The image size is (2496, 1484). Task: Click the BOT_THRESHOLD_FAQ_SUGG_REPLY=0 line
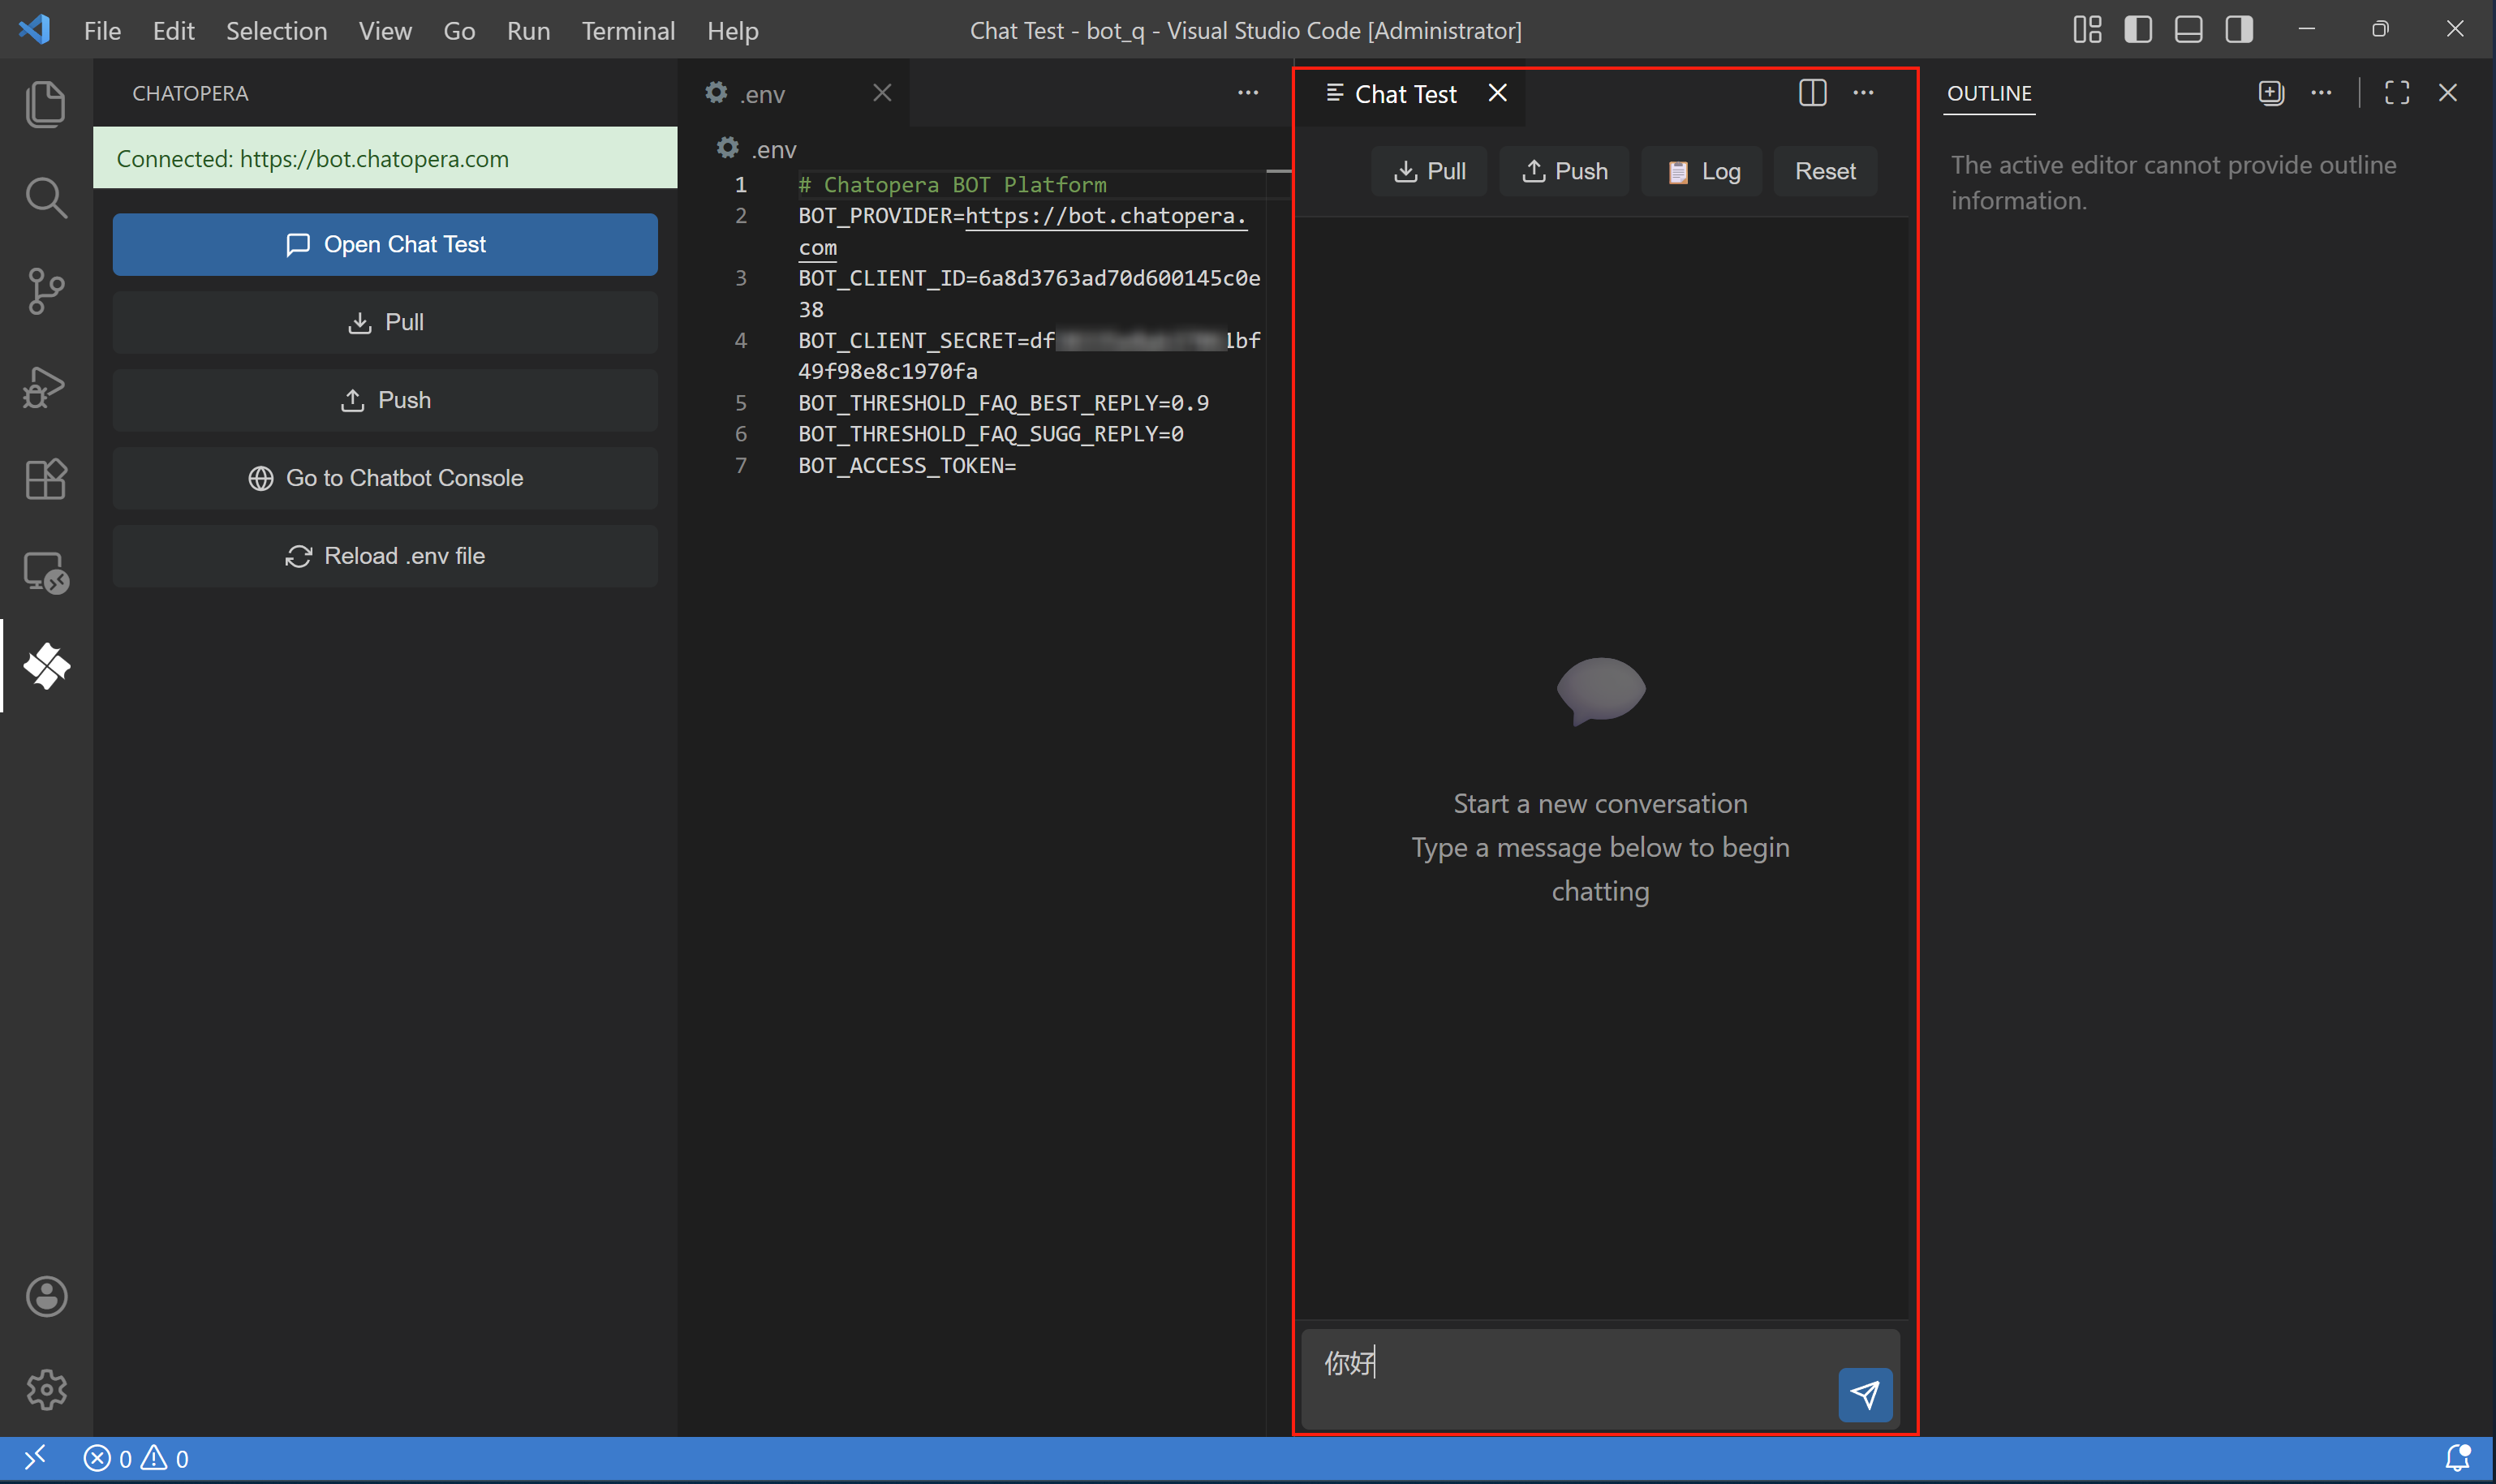click(991, 434)
